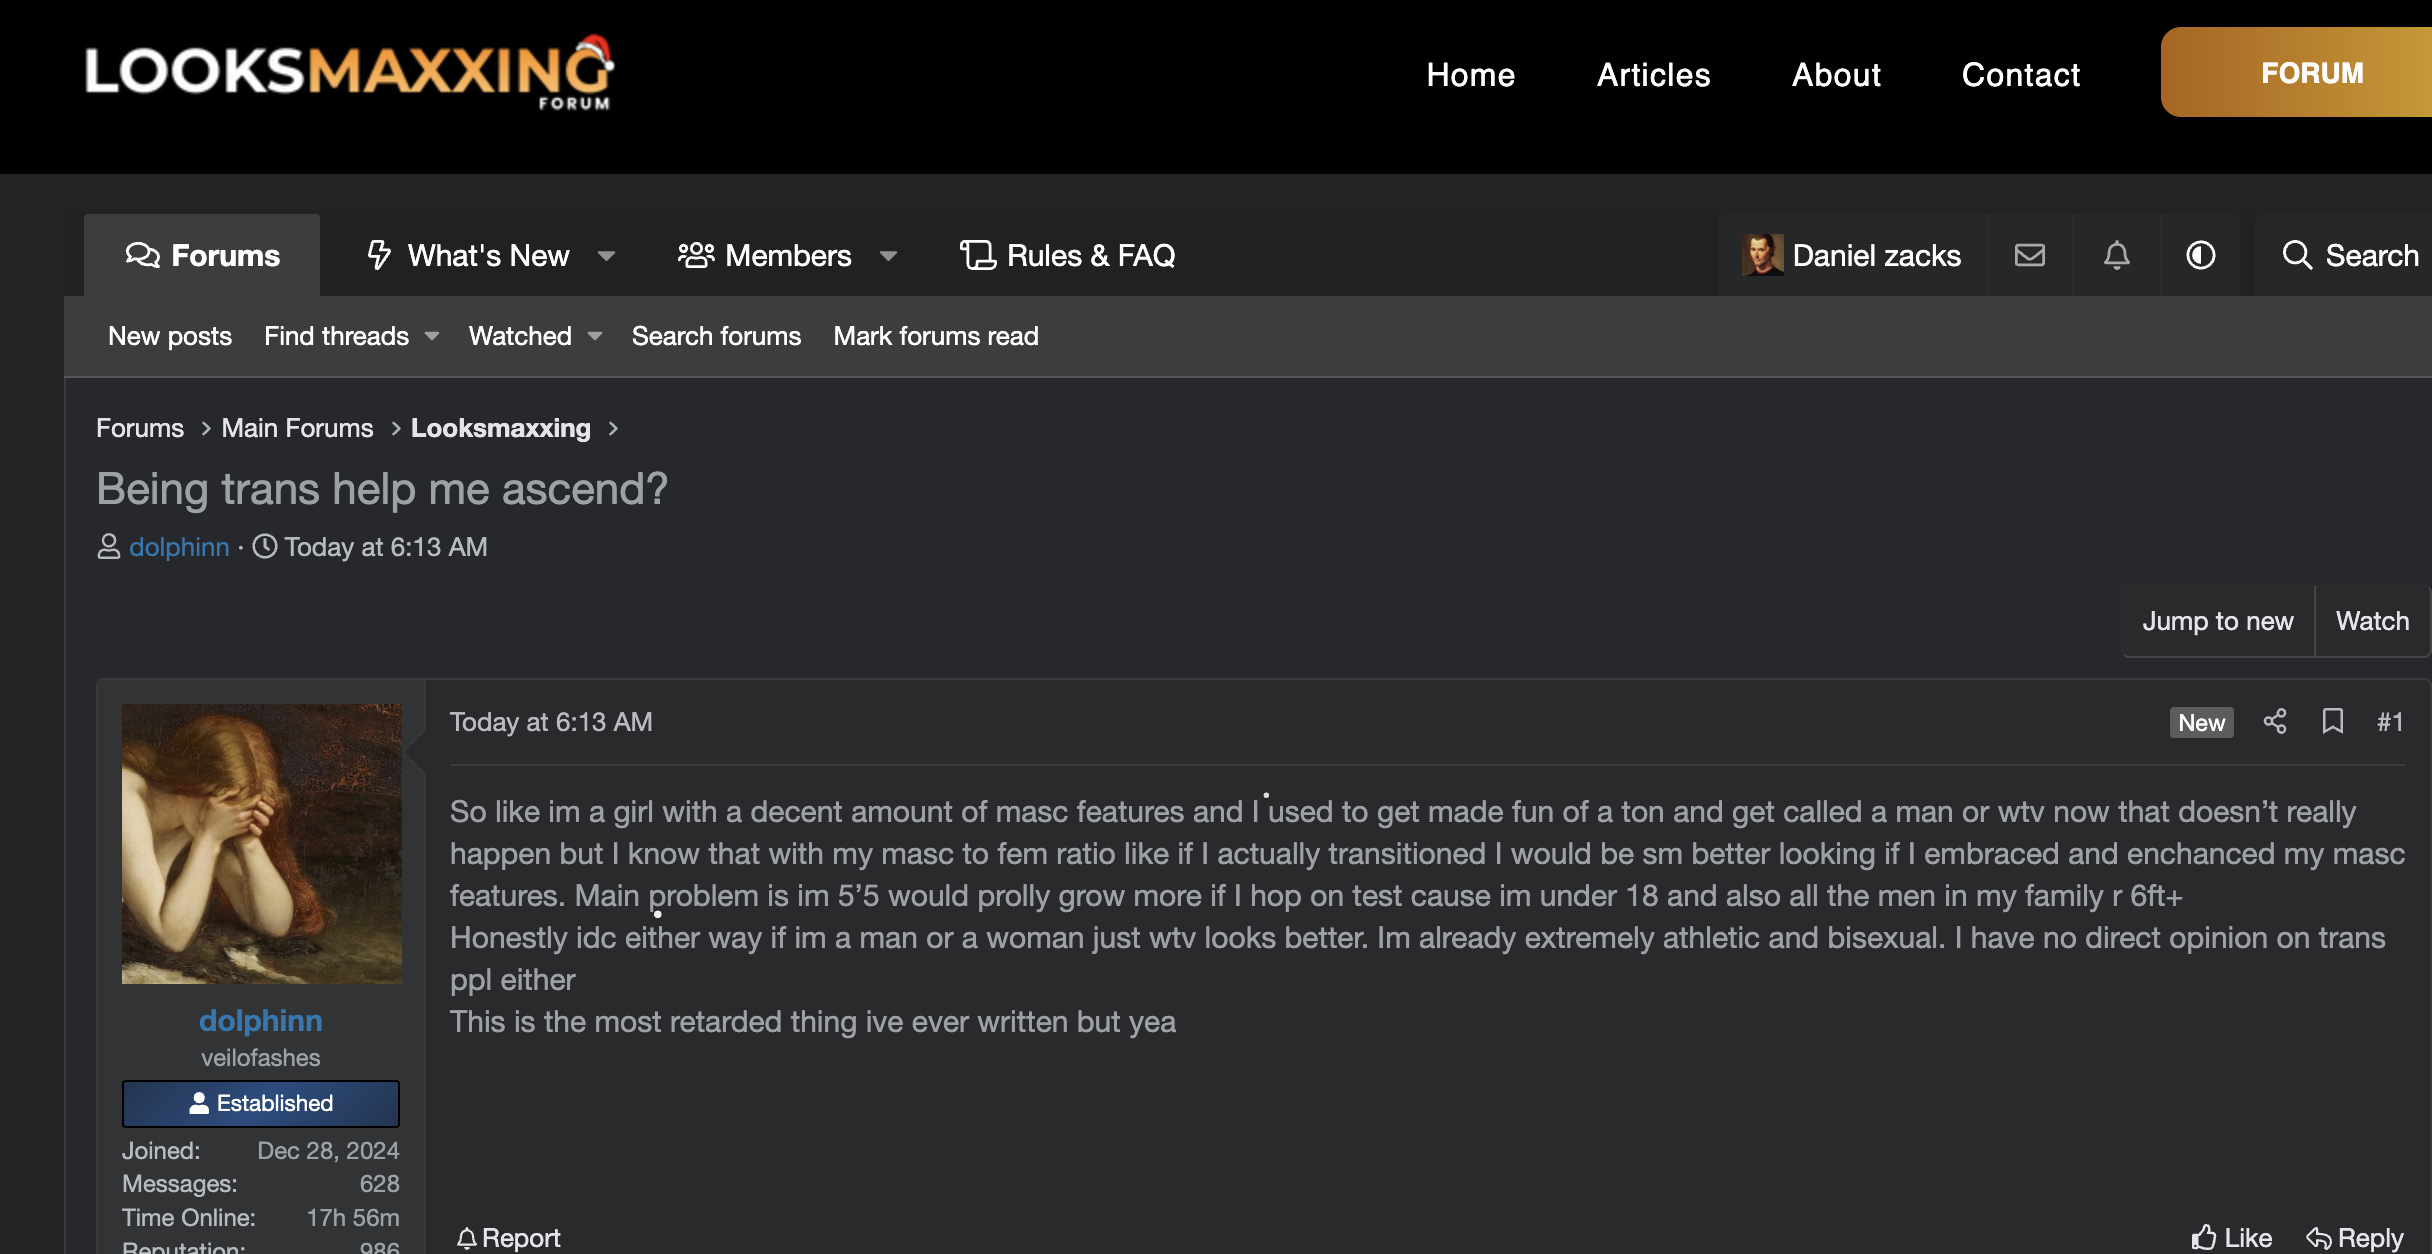2432x1254 pixels.
Task: Switch to the Forums tab
Action: pyautogui.click(x=202, y=256)
